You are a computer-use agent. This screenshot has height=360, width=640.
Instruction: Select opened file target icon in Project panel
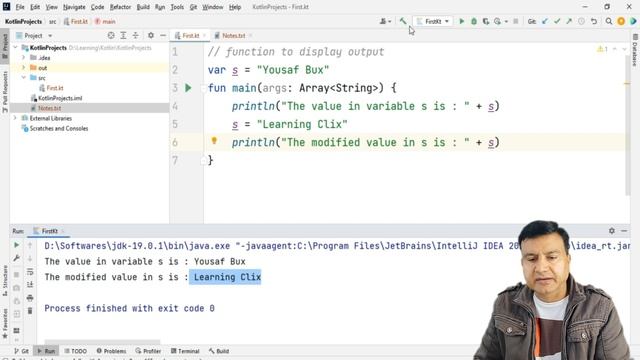[111, 36]
